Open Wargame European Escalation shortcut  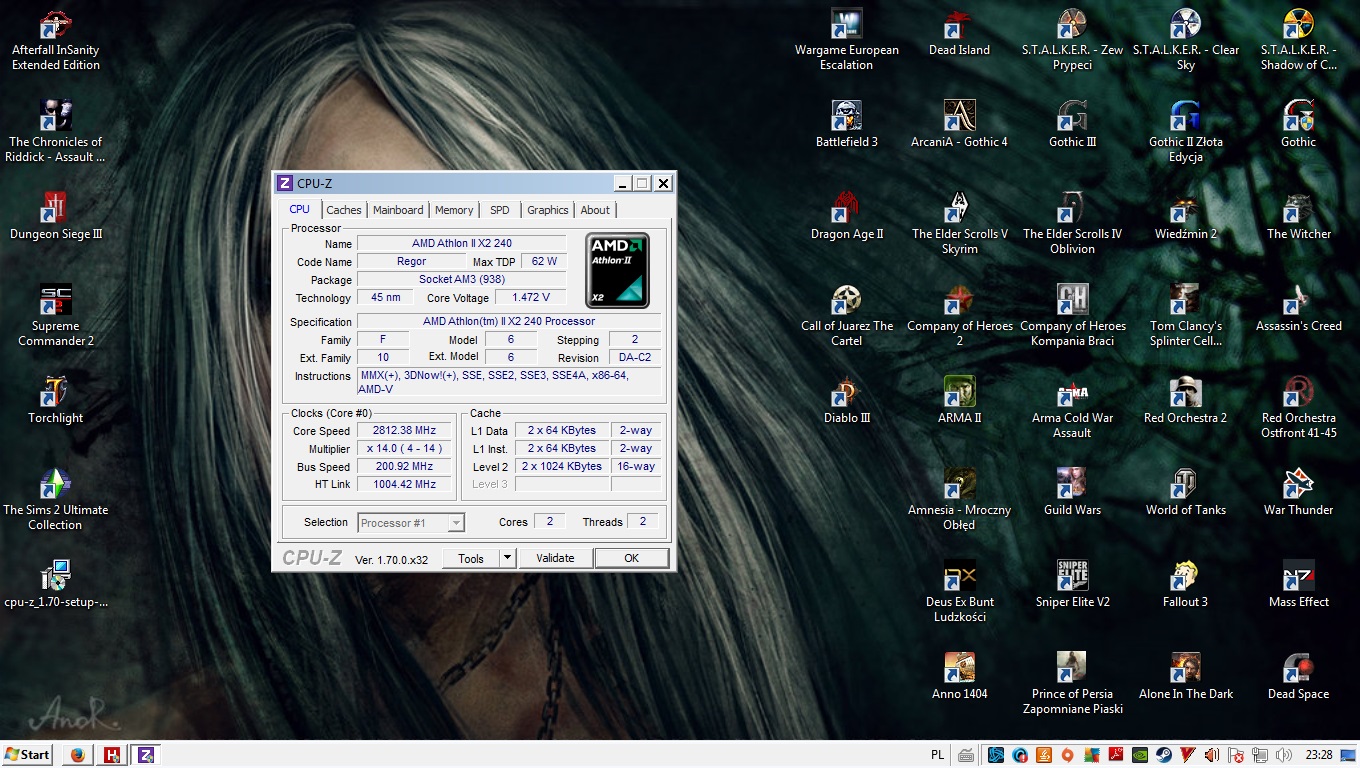(846, 40)
